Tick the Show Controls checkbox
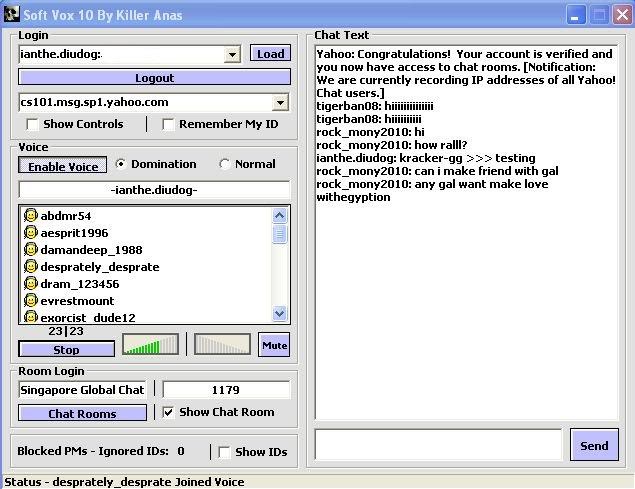The height and width of the screenshot is (489, 635). [32, 124]
